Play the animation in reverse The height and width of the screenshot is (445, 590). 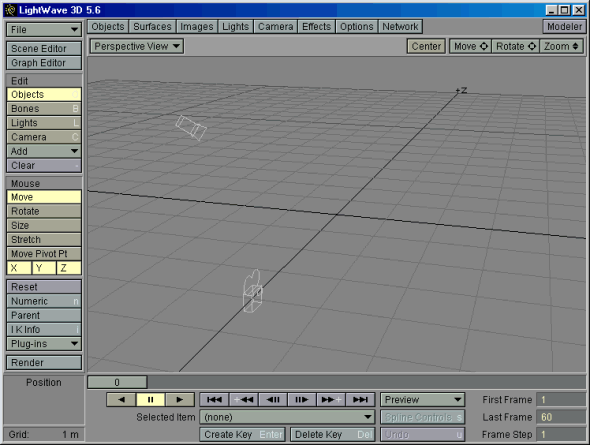pos(121,399)
